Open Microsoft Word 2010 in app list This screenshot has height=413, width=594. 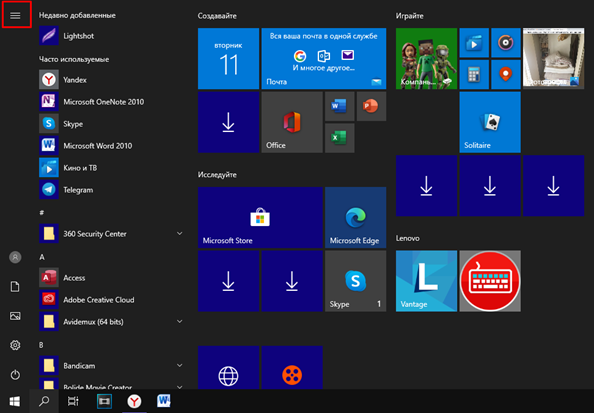click(111, 145)
